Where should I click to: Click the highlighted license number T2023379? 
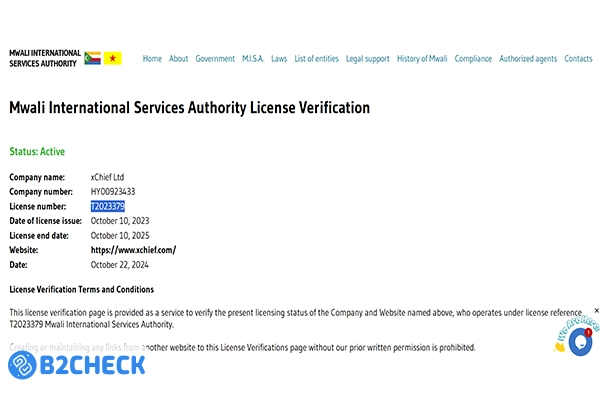[x=107, y=206]
